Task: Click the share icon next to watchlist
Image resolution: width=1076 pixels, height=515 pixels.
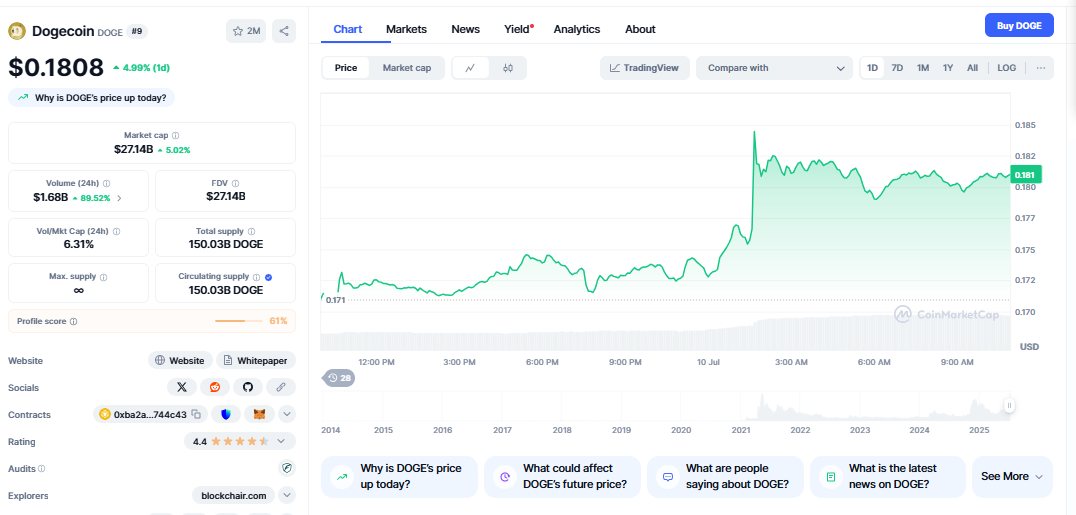Action: [x=284, y=31]
